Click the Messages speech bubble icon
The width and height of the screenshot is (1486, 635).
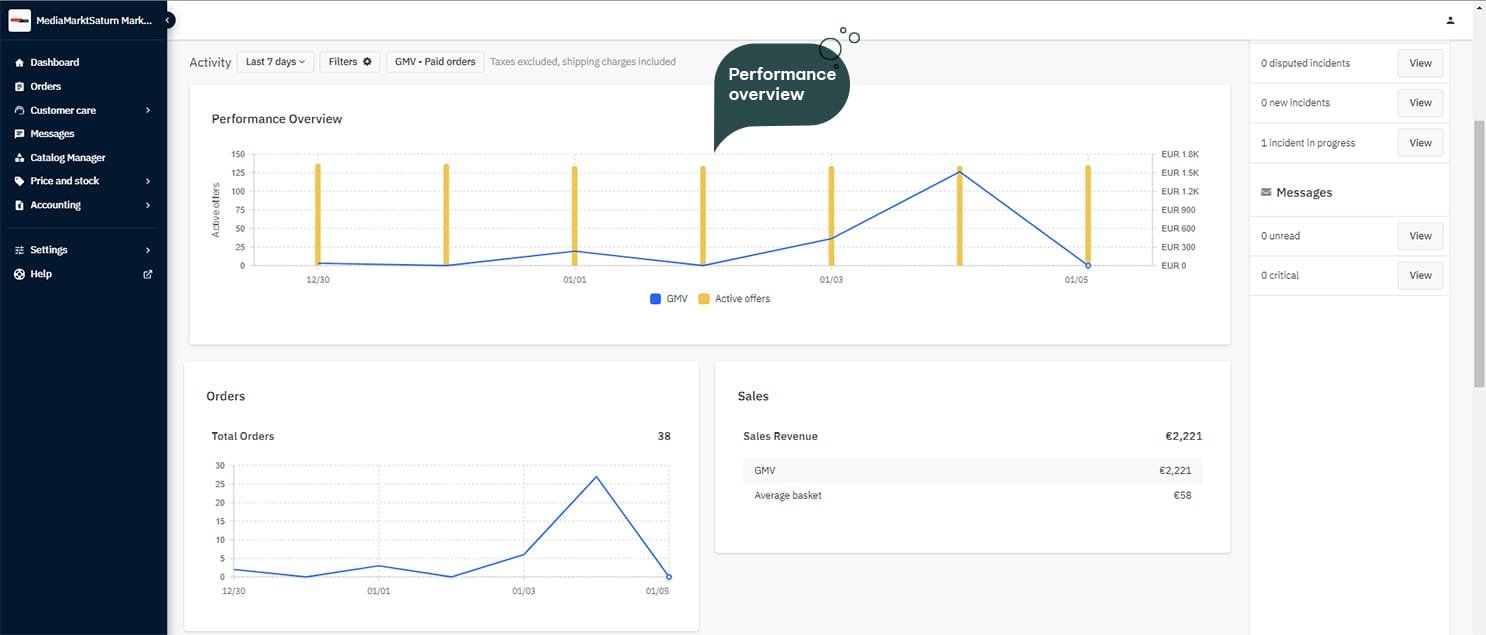pos(19,134)
